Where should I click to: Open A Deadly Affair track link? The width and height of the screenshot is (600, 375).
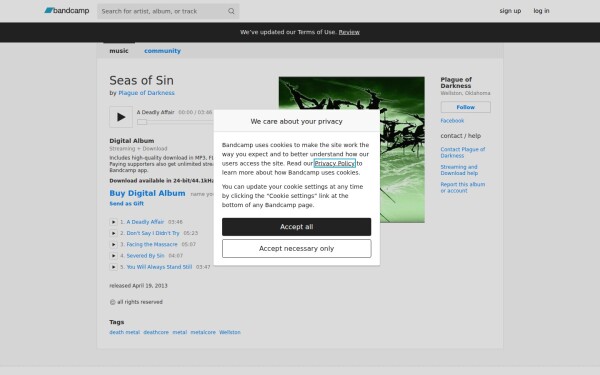coord(145,222)
